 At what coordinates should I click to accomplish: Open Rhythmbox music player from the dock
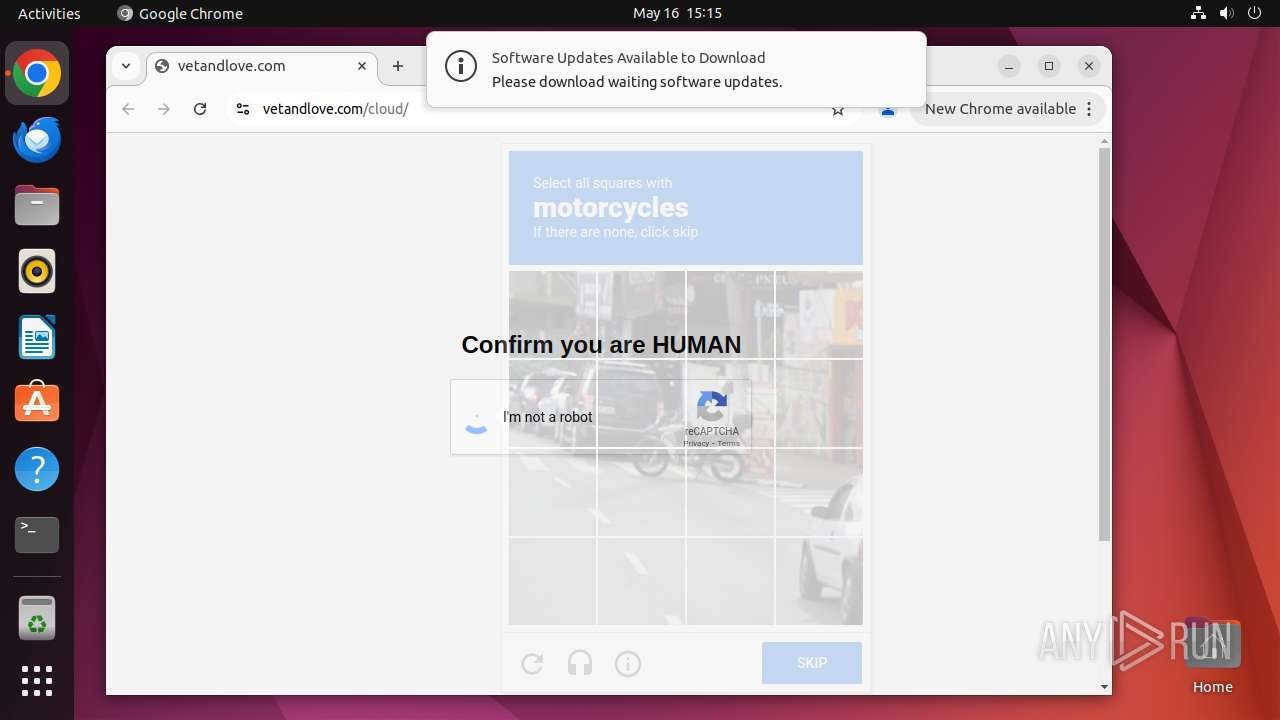click(37, 272)
